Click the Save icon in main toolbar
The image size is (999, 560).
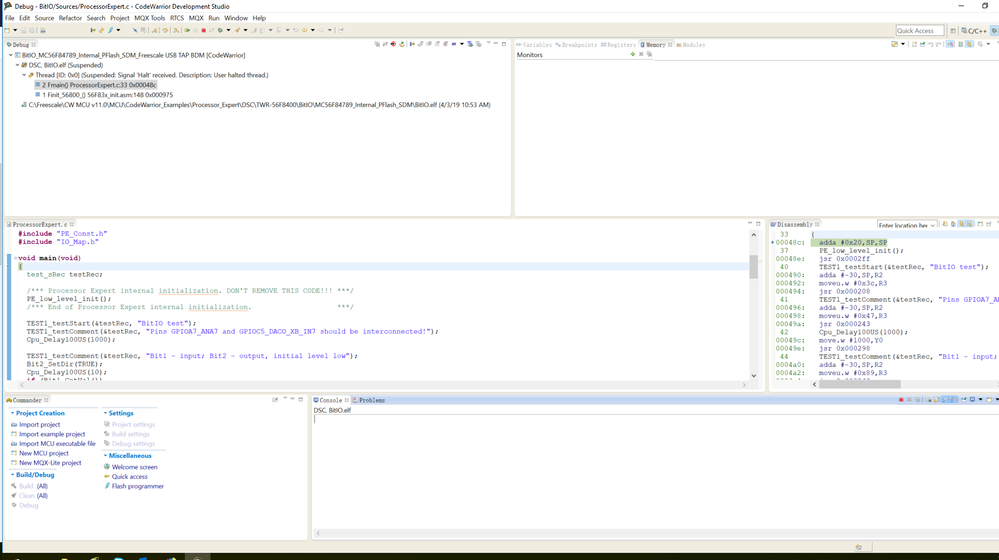(24, 30)
